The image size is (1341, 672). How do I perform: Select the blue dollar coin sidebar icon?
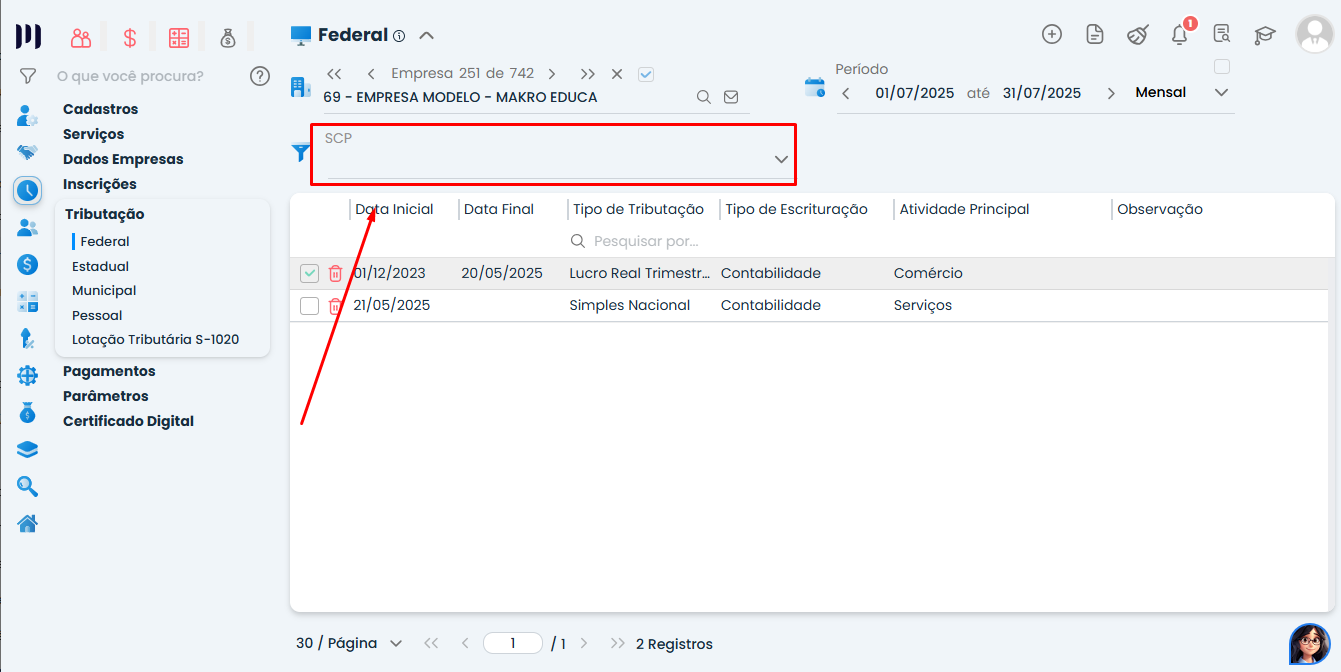(27, 264)
